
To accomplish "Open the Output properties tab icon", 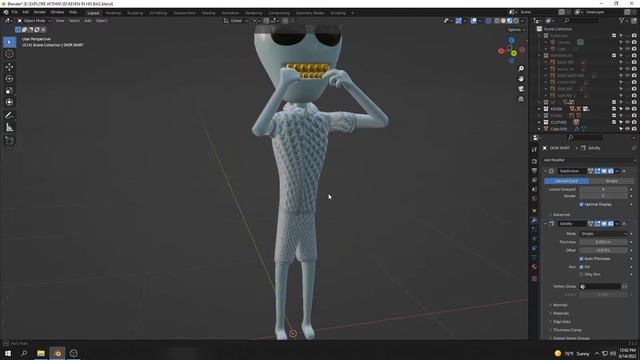I will 534,171.
